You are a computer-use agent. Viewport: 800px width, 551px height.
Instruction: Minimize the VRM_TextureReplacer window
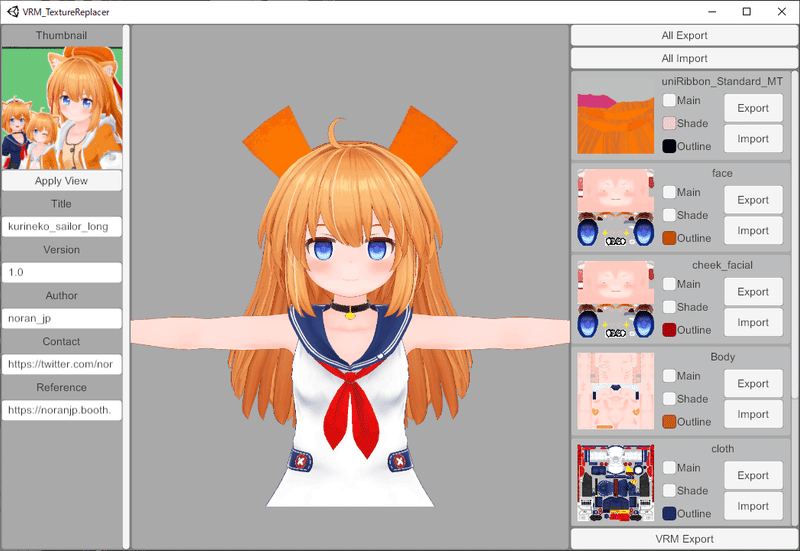tap(712, 11)
